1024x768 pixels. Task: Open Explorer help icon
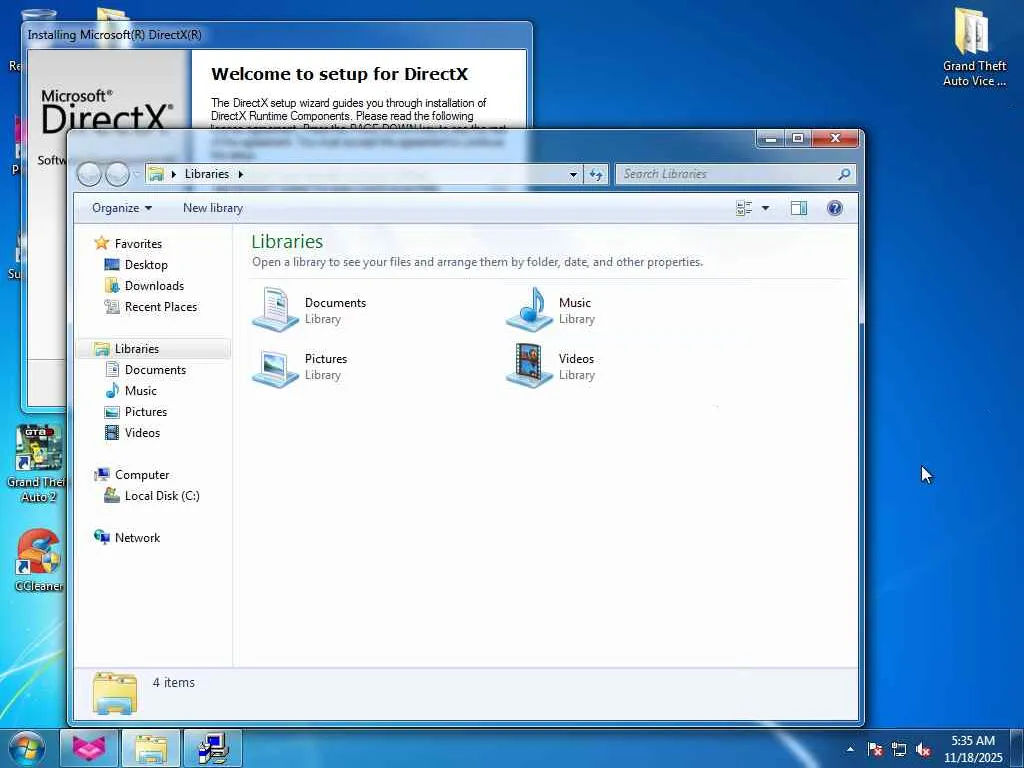pyautogui.click(x=835, y=208)
